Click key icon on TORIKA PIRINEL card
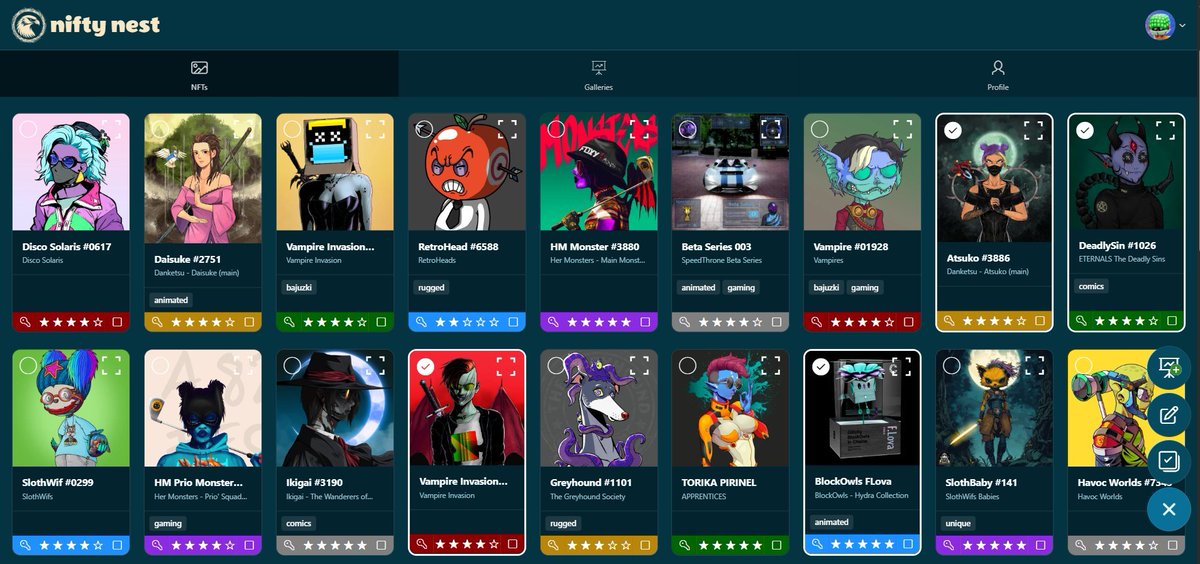 686,545
